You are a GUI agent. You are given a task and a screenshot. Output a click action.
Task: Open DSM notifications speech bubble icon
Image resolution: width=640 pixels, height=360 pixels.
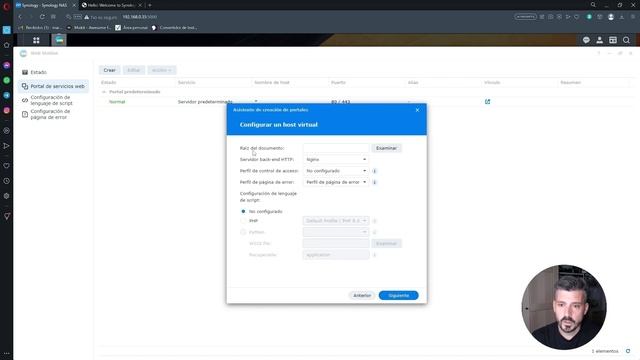(x=586, y=40)
